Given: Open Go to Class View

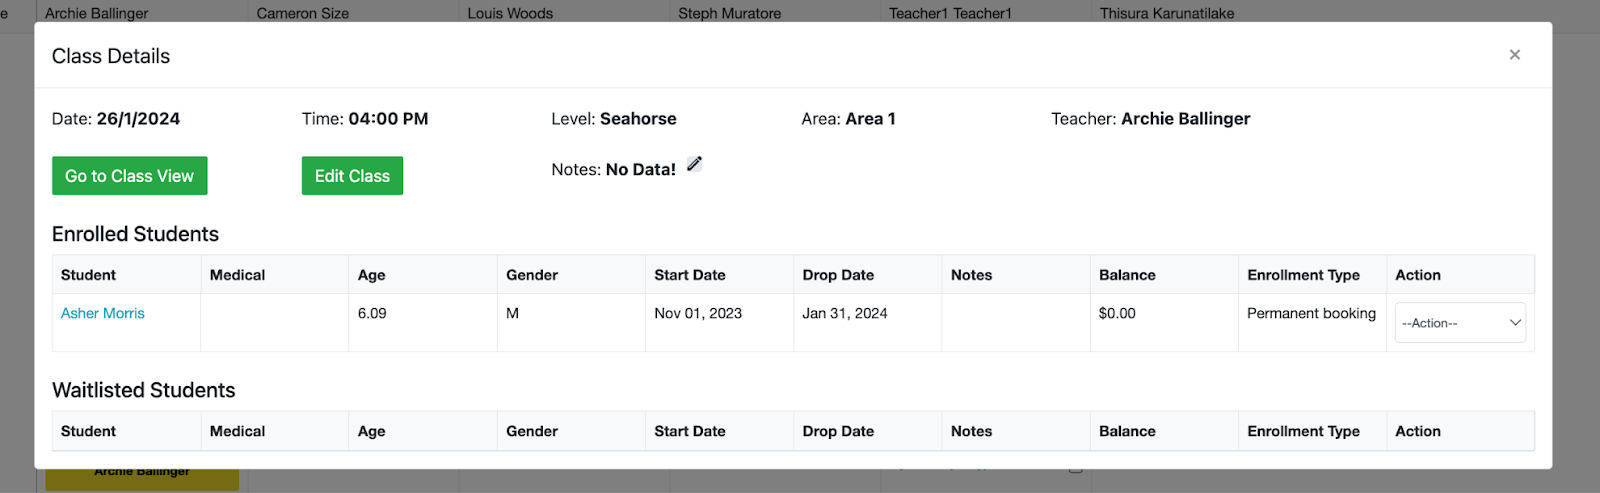Looking at the screenshot, I should pyautogui.click(x=130, y=176).
